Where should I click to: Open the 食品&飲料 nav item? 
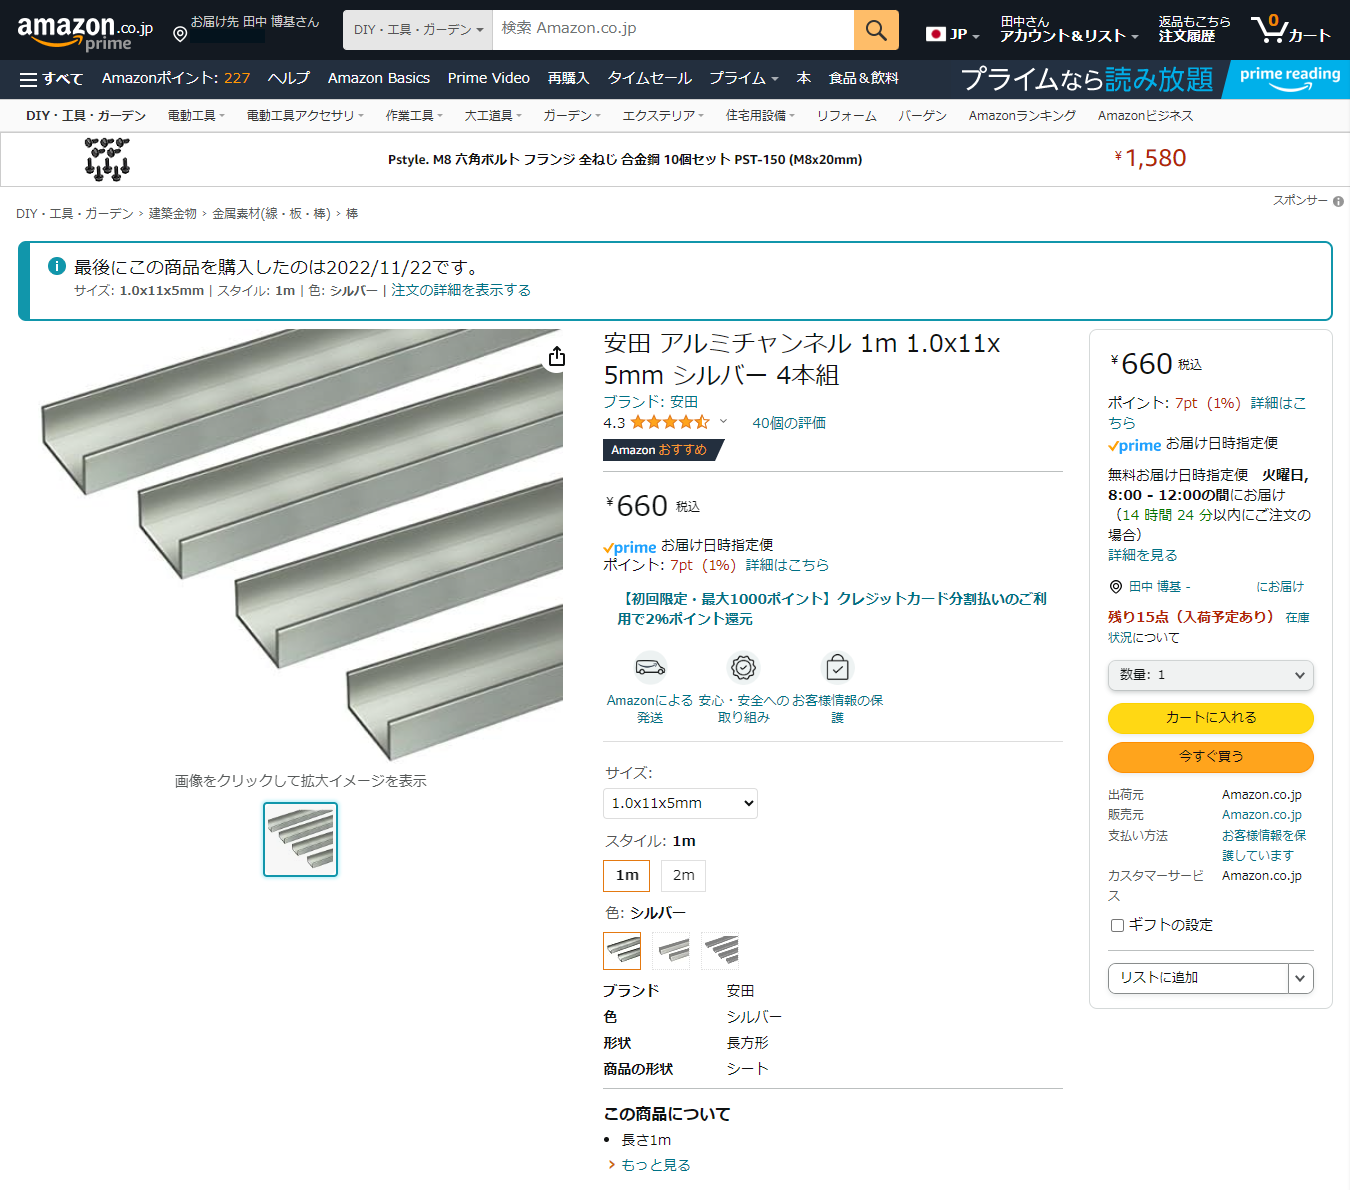click(x=863, y=78)
